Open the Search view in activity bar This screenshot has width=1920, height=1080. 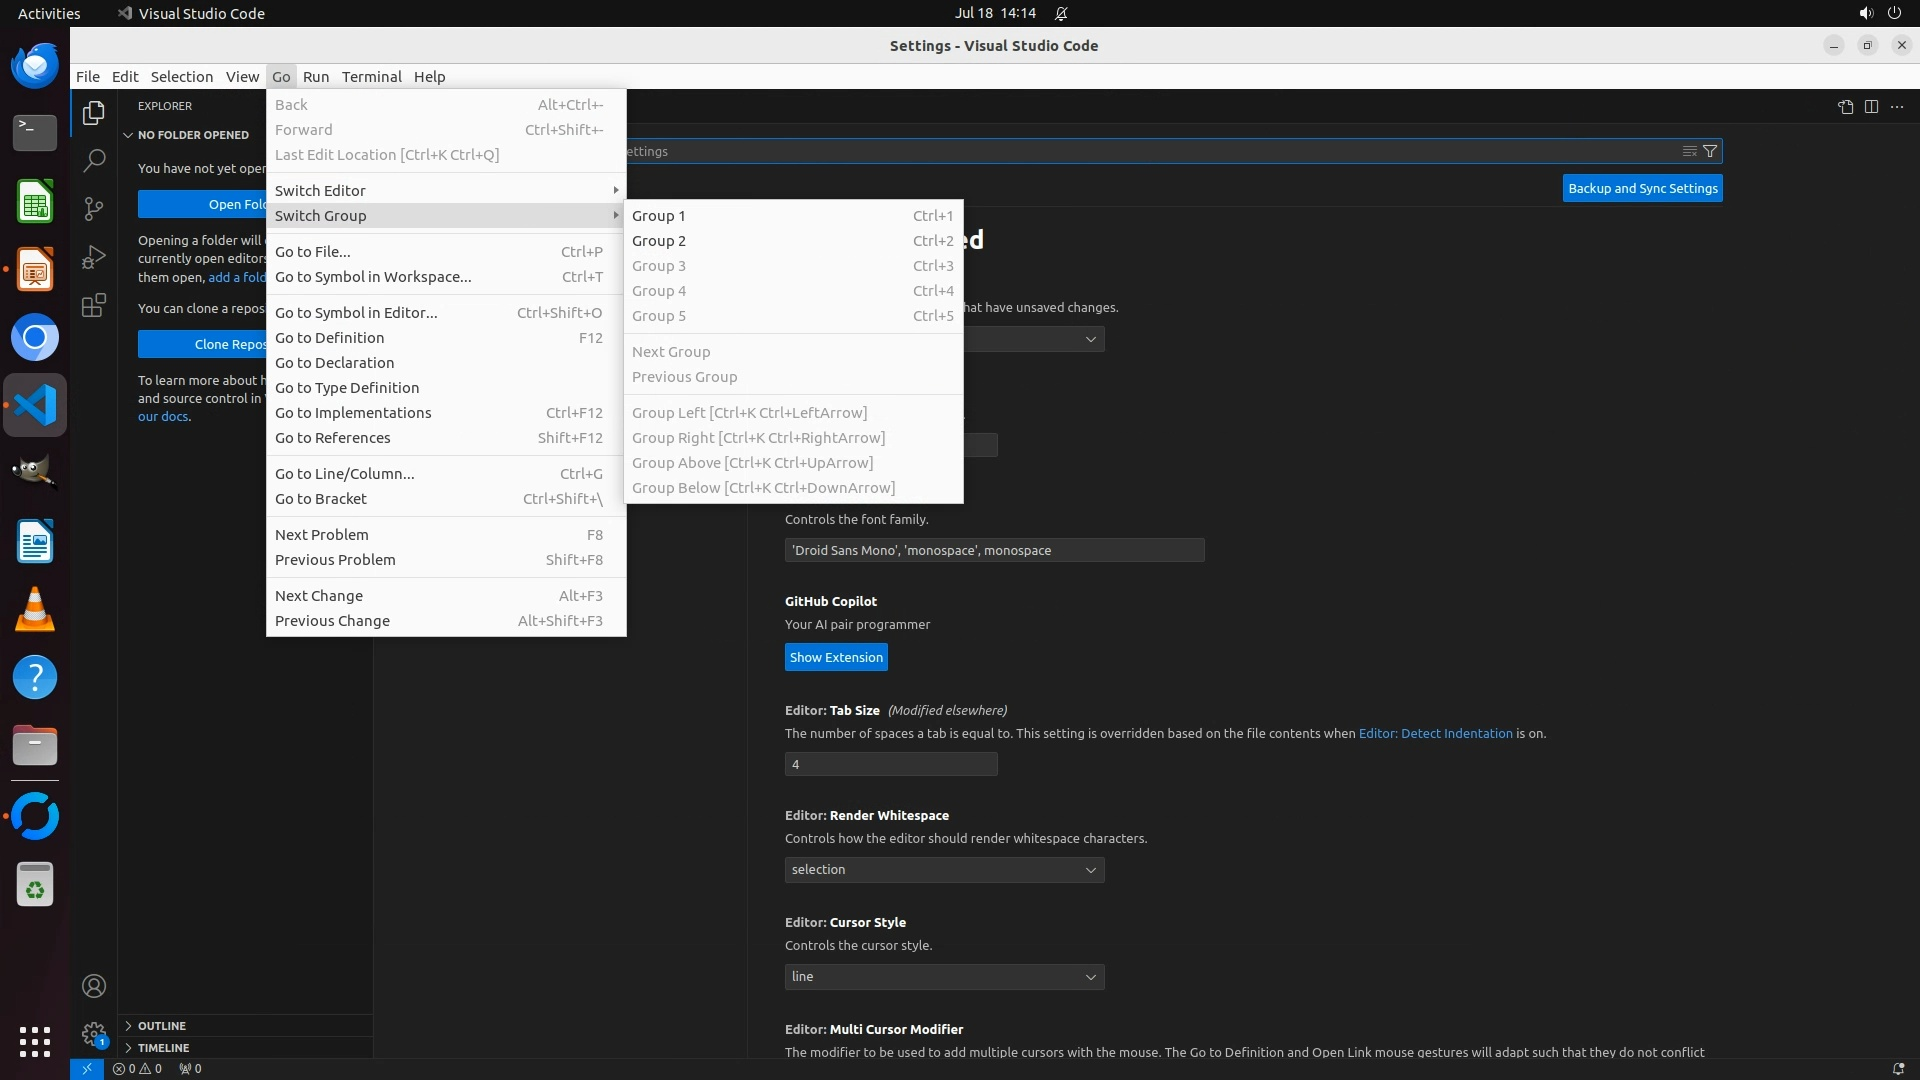pyautogui.click(x=94, y=160)
